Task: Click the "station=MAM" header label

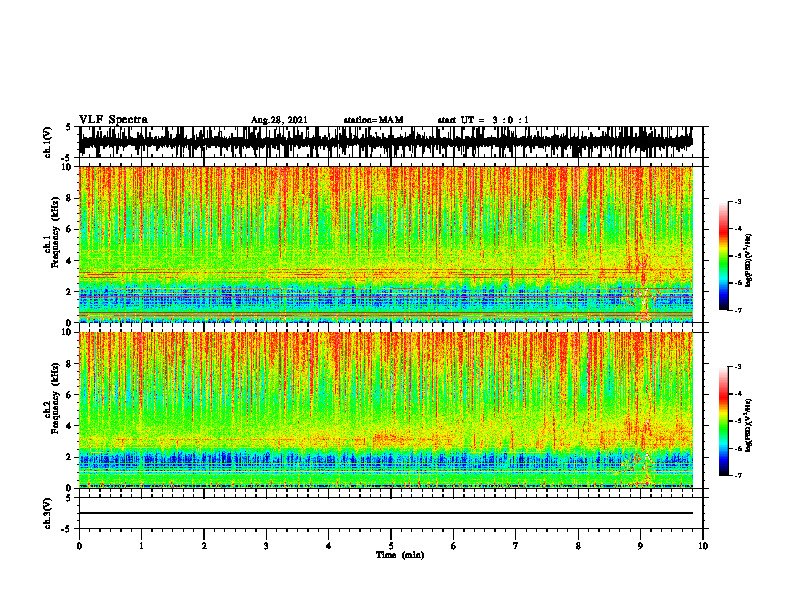Action: point(374,120)
